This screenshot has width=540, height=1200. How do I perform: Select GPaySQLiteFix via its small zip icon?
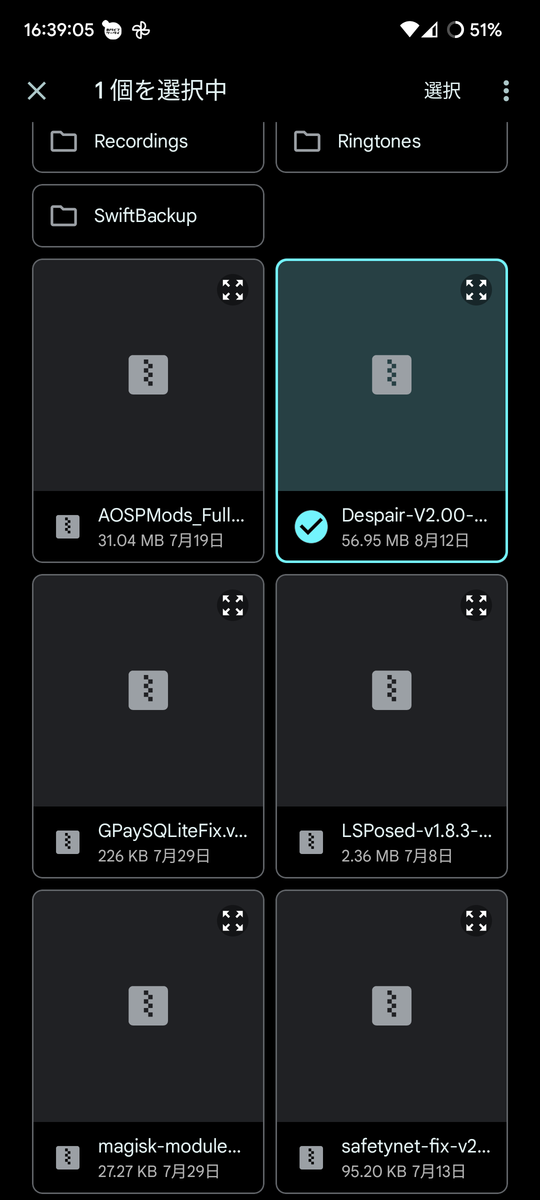68,842
